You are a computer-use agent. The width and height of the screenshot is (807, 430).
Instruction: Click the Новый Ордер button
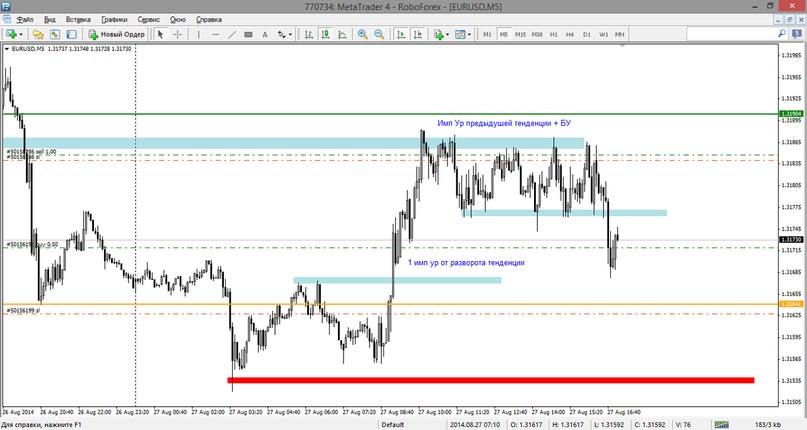pyautogui.click(x=116, y=34)
